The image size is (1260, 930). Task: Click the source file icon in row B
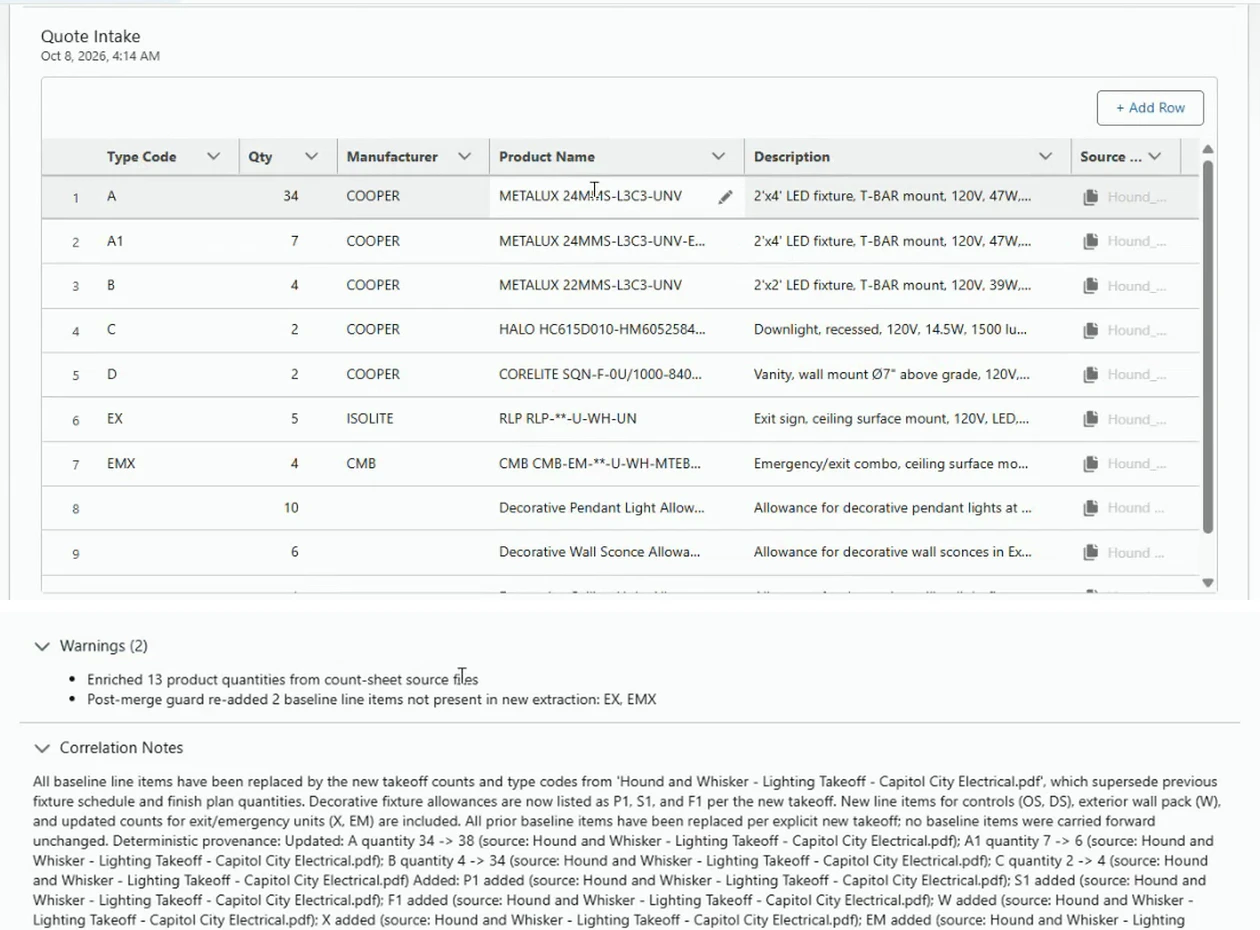pos(1091,286)
